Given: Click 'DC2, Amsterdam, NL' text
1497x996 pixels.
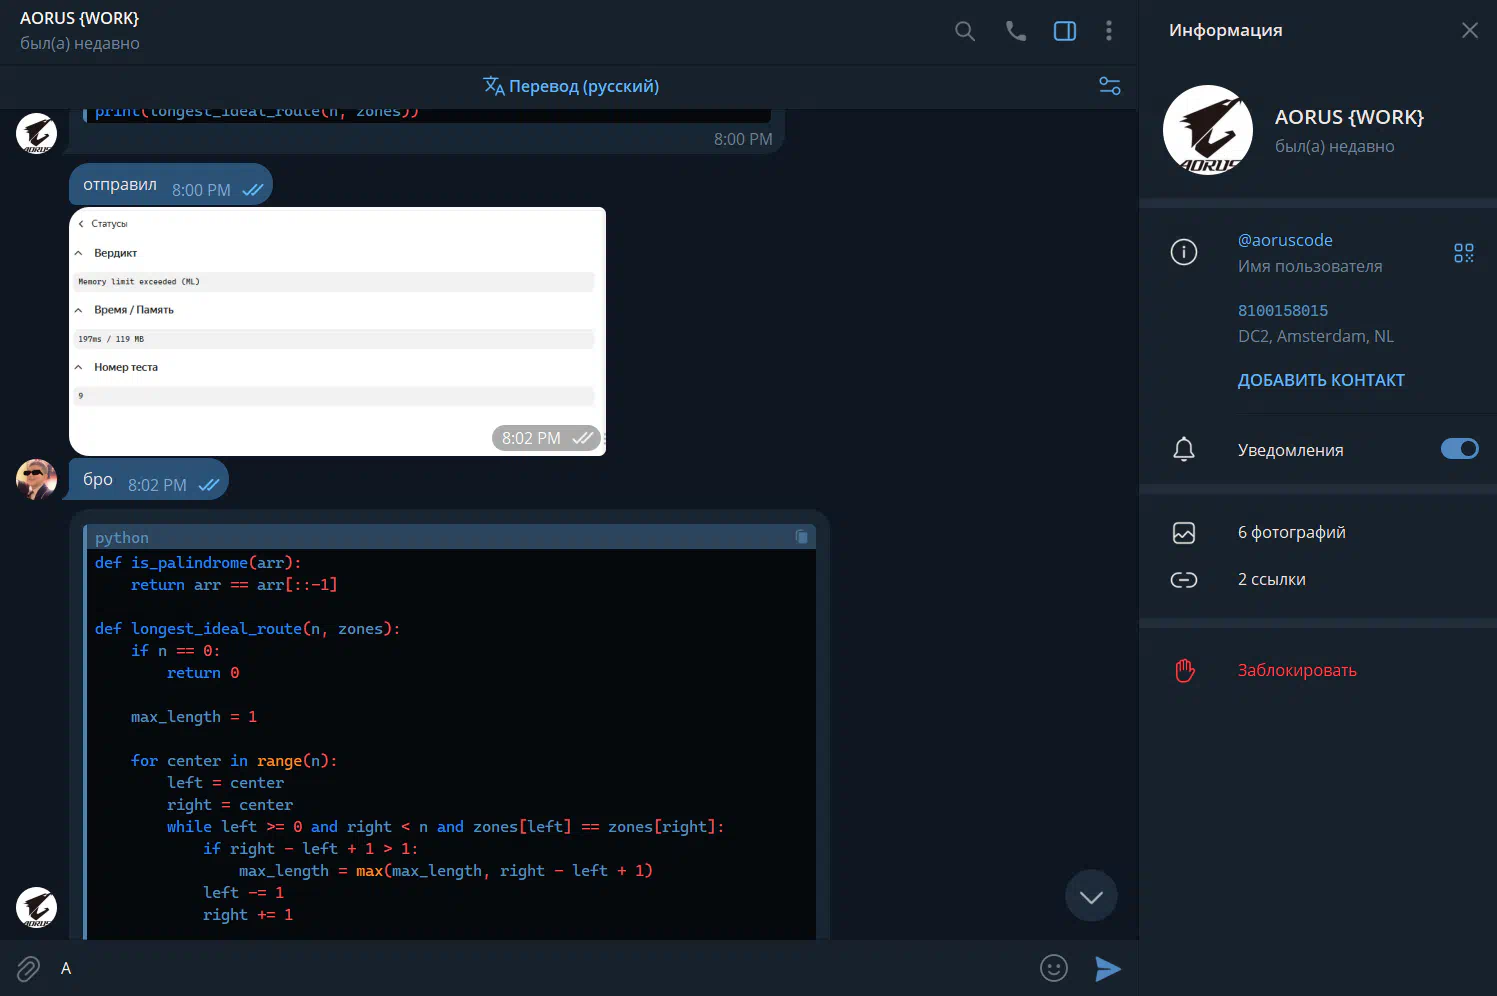Looking at the screenshot, I should click(x=1316, y=336).
